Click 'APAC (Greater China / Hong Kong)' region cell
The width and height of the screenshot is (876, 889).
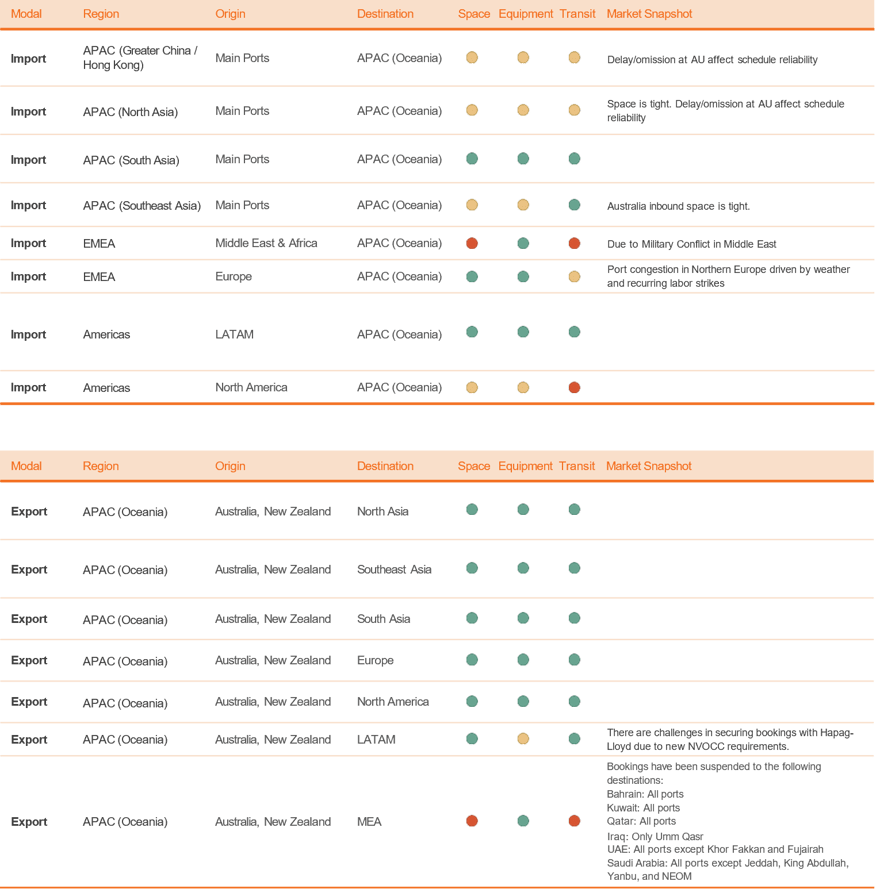(140, 58)
